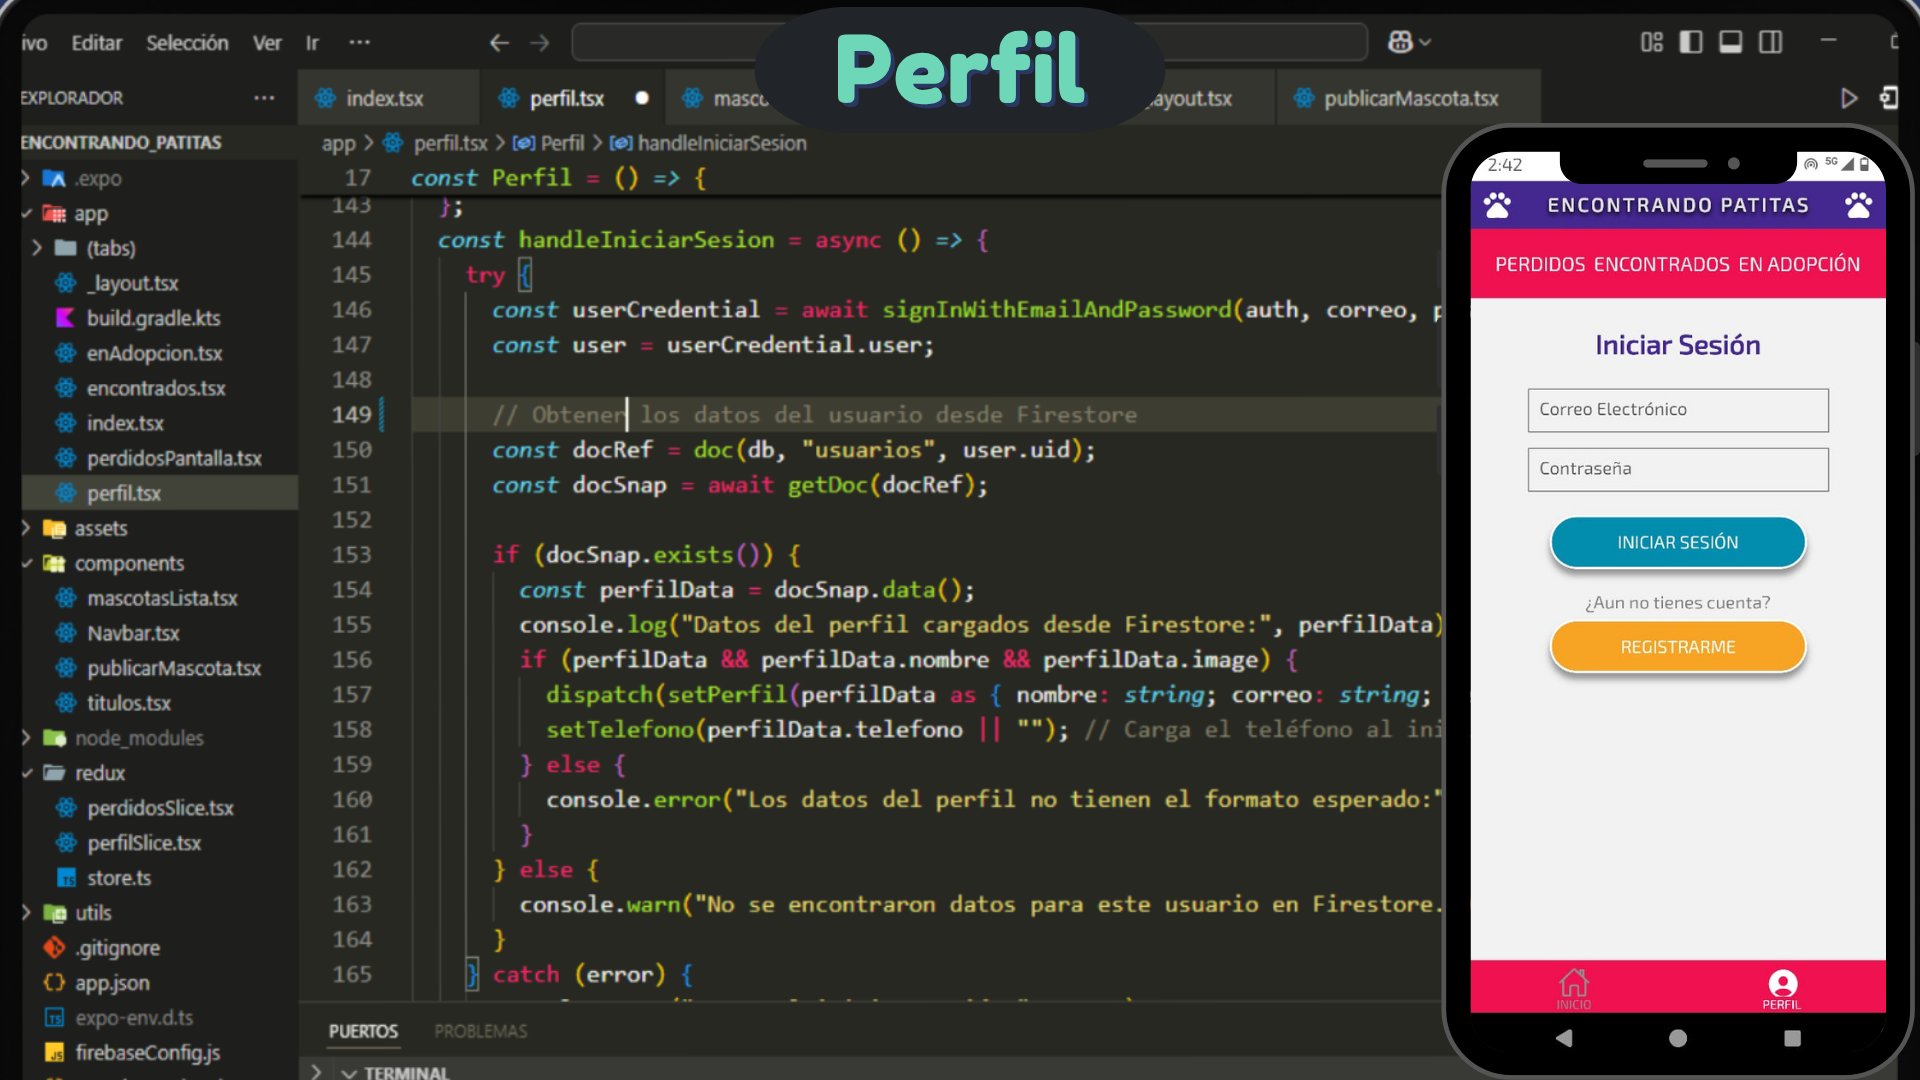This screenshot has height=1080, width=1920.
Task: Click the navigate forward arrow
Action: click(540, 43)
